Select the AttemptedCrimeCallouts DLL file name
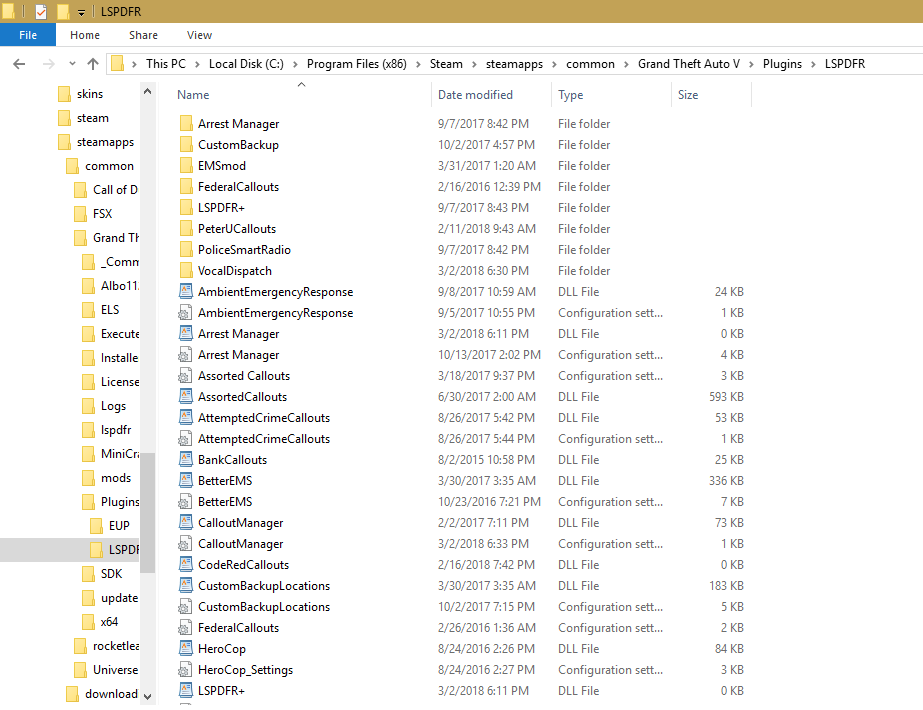This screenshot has height=710, width=923. (264, 417)
